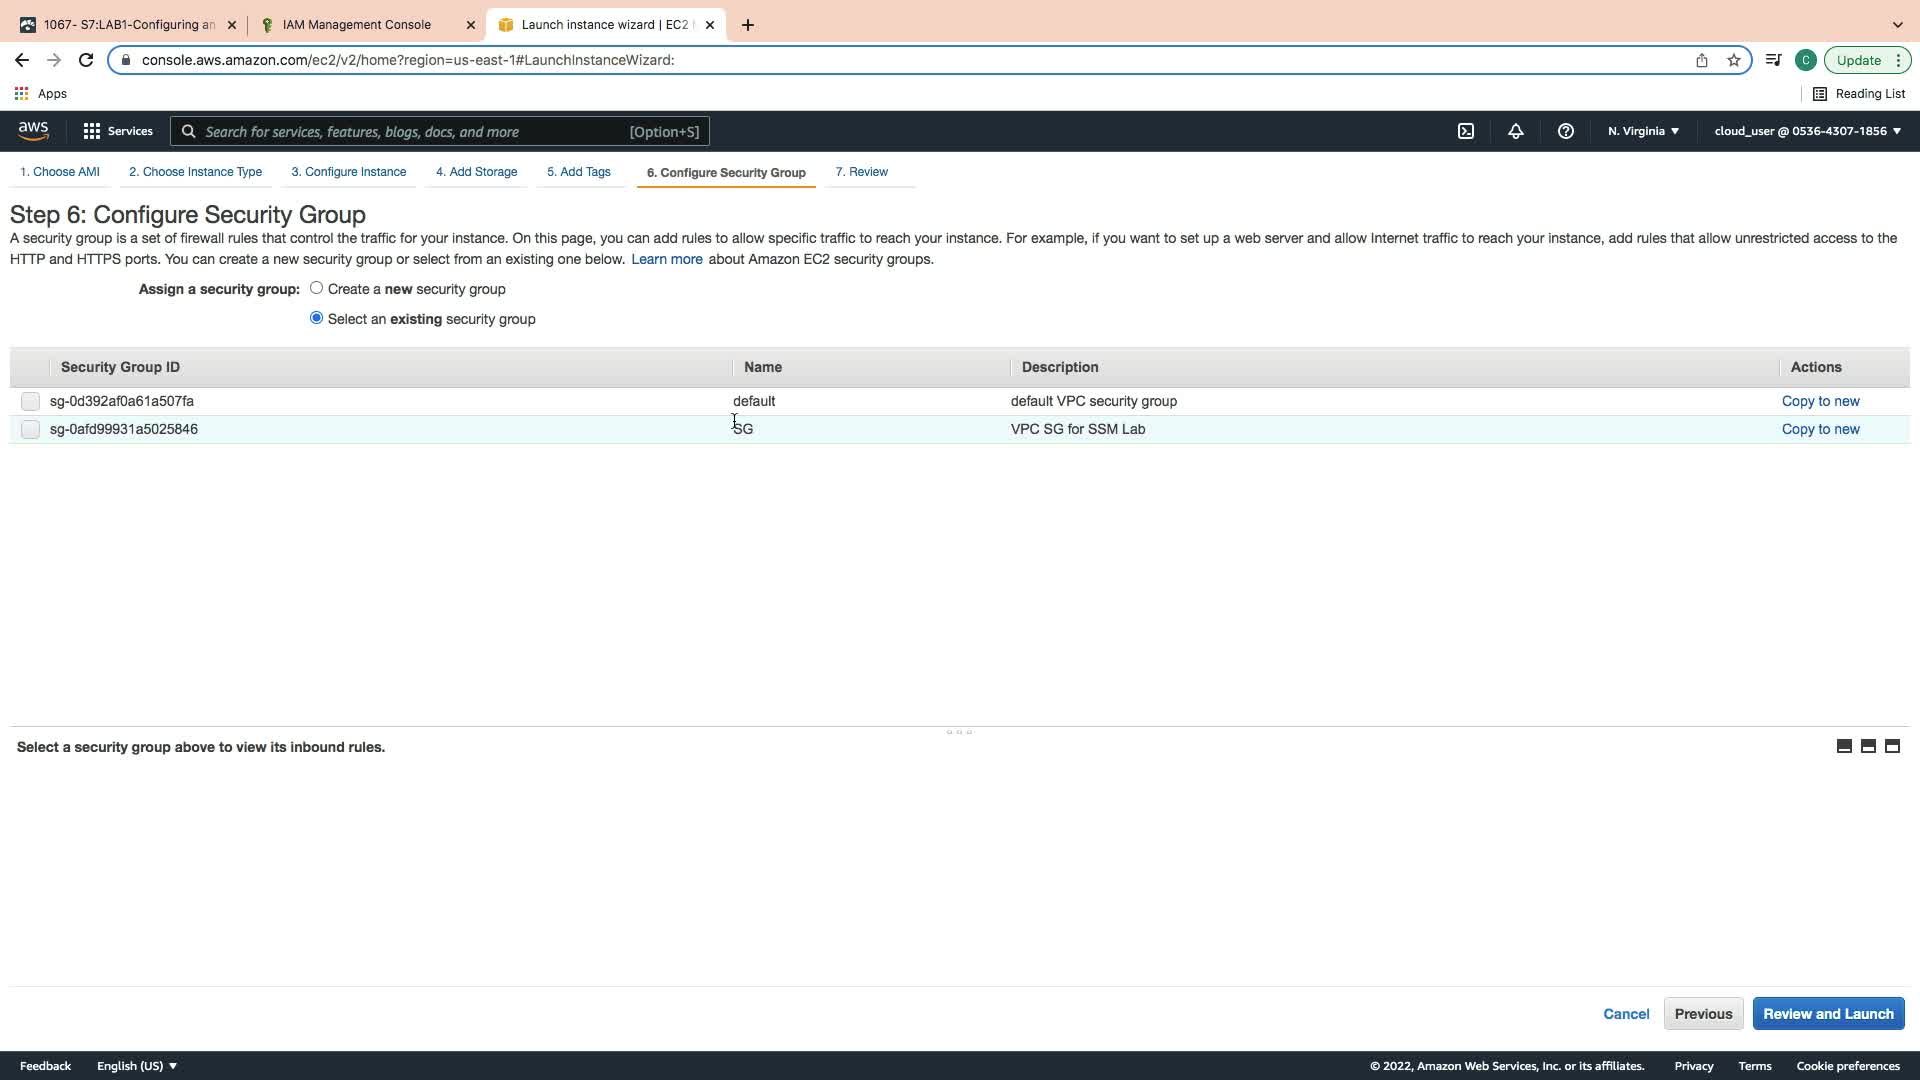The width and height of the screenshot is (1920, 1080).
Task: Bookmark page with star icon
Action: click(1734, 60)
